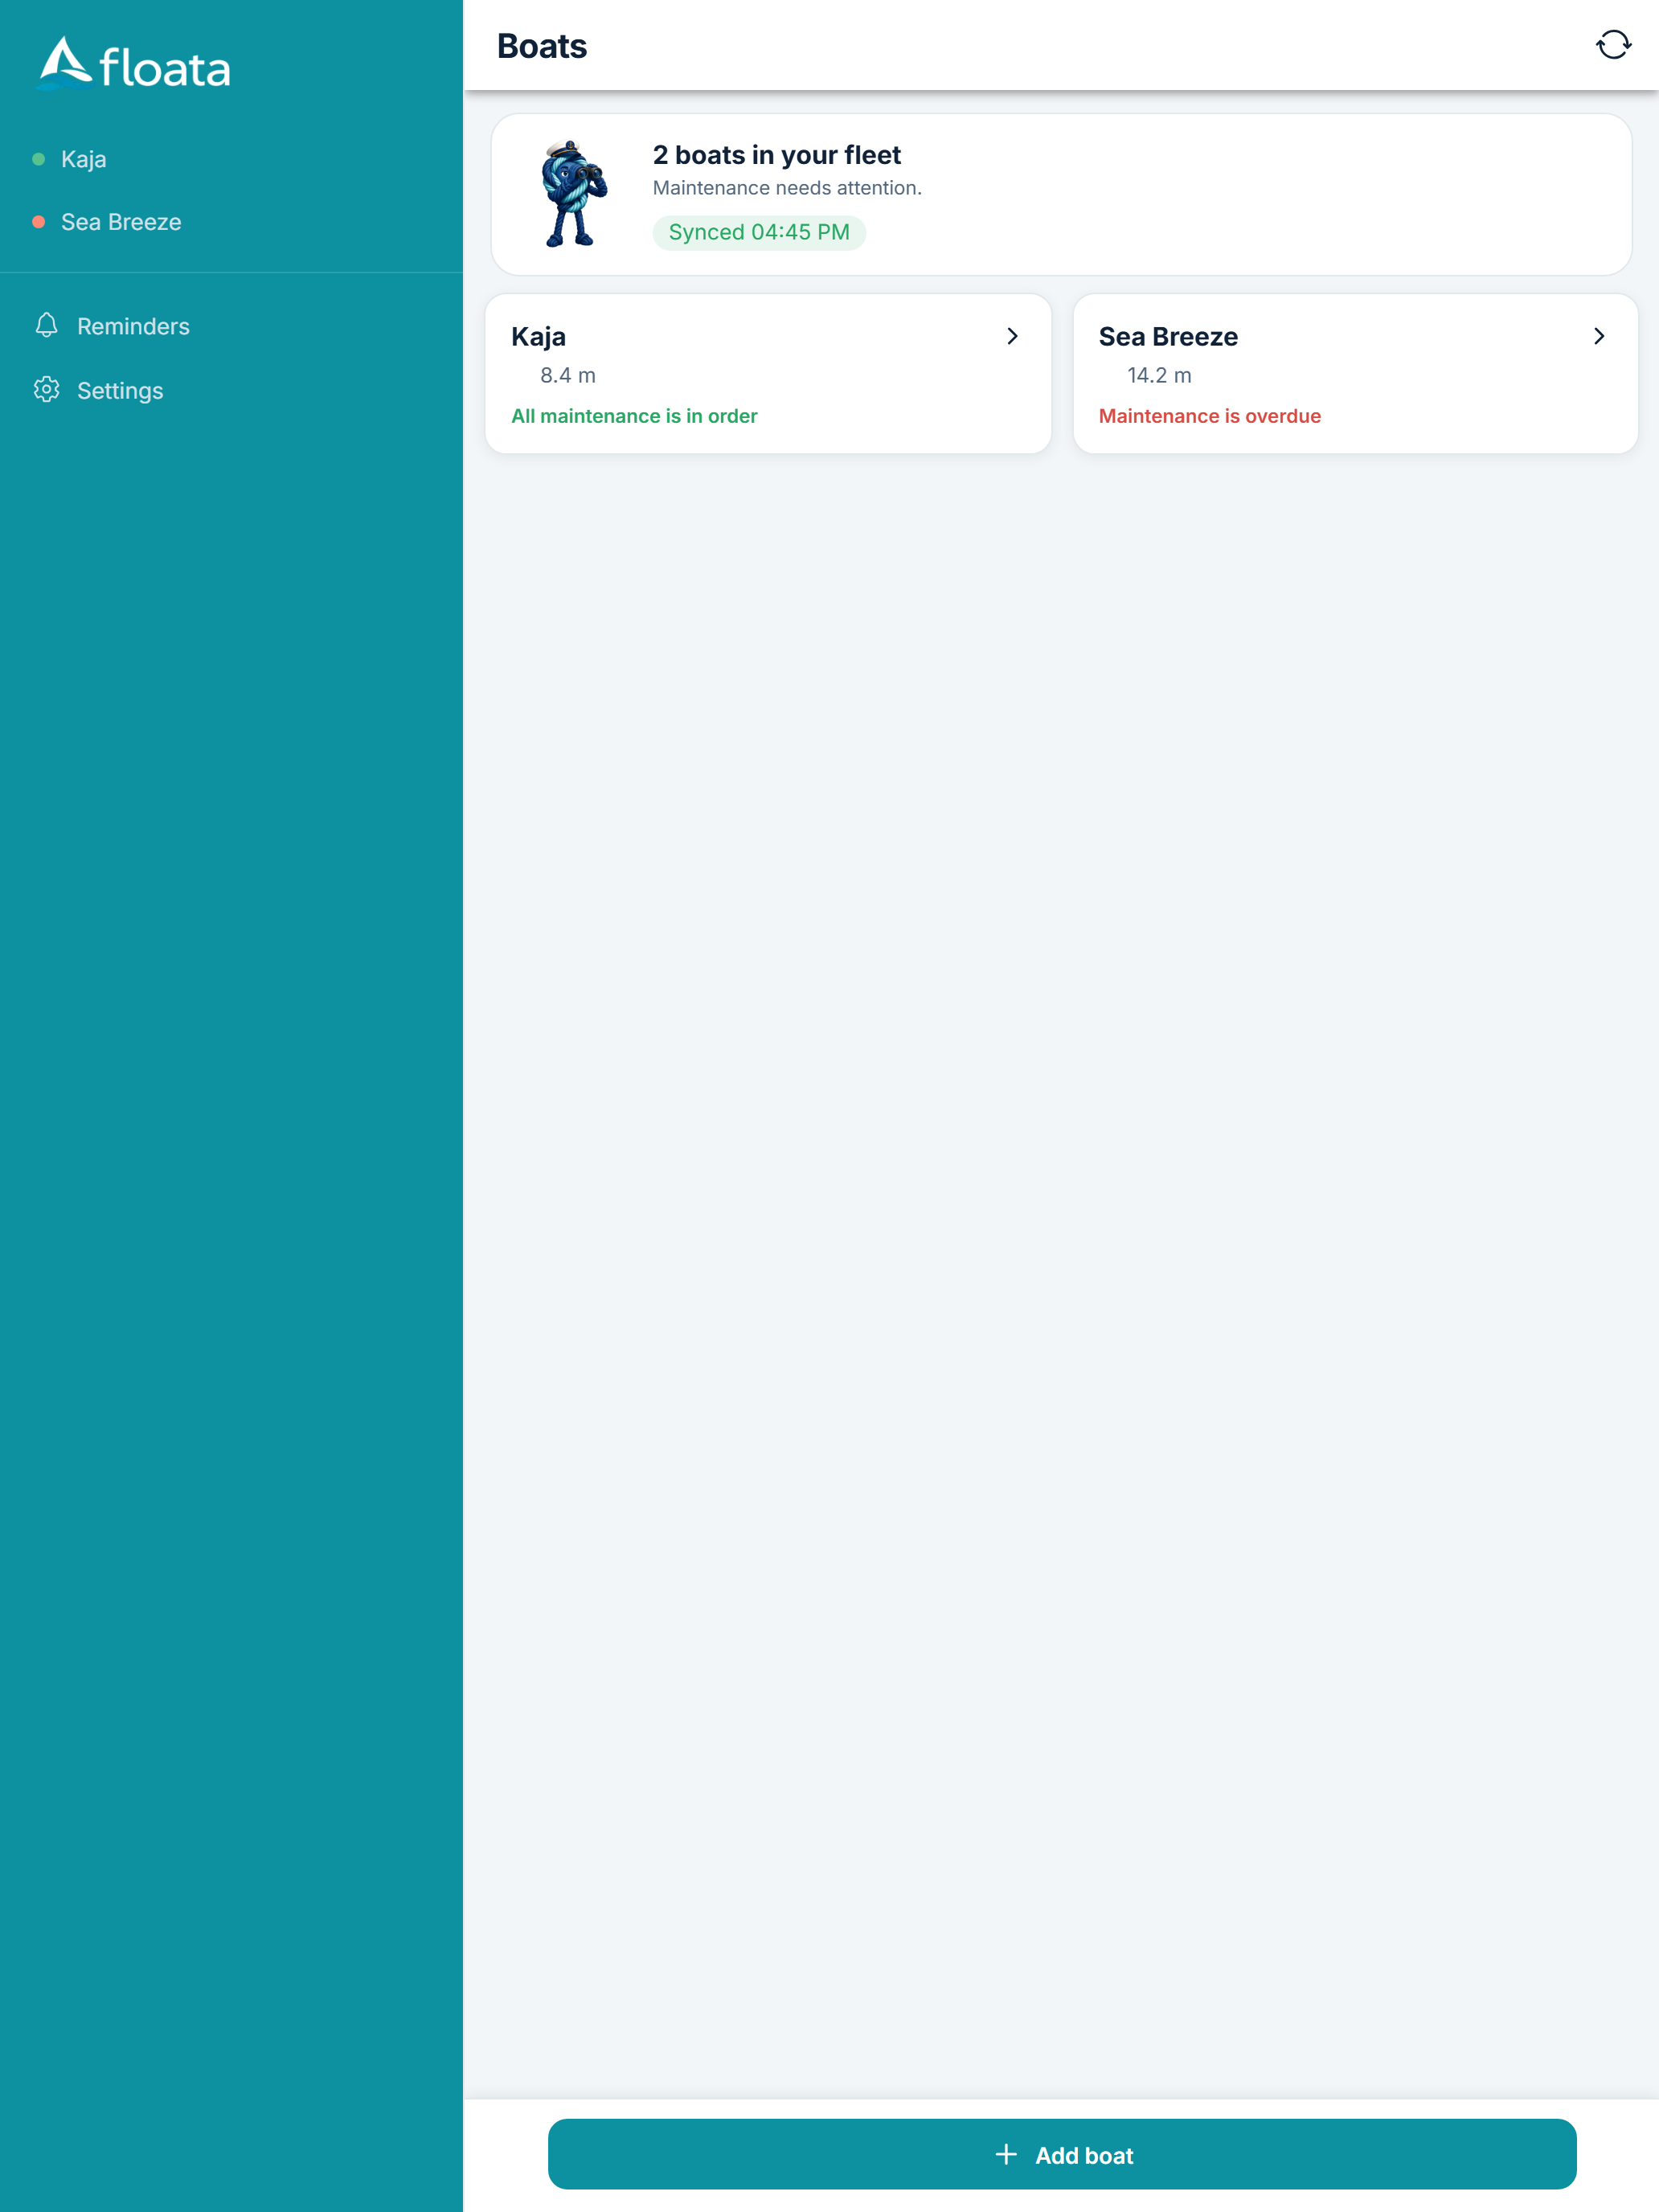
Task: Select Sea Breeze in the sidebar
Action: click(x=231, y=222)
